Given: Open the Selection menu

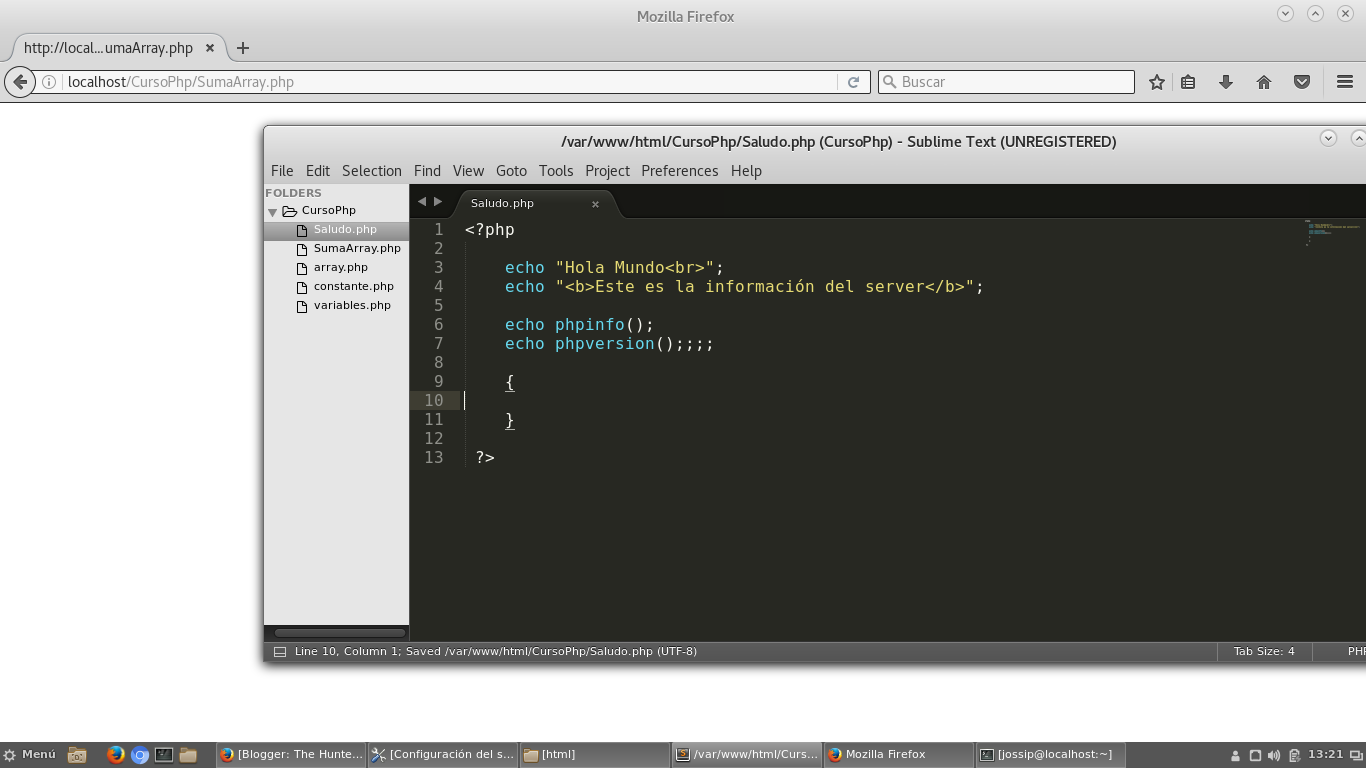Looking at the screenshot, I should (x=372, y=171).
